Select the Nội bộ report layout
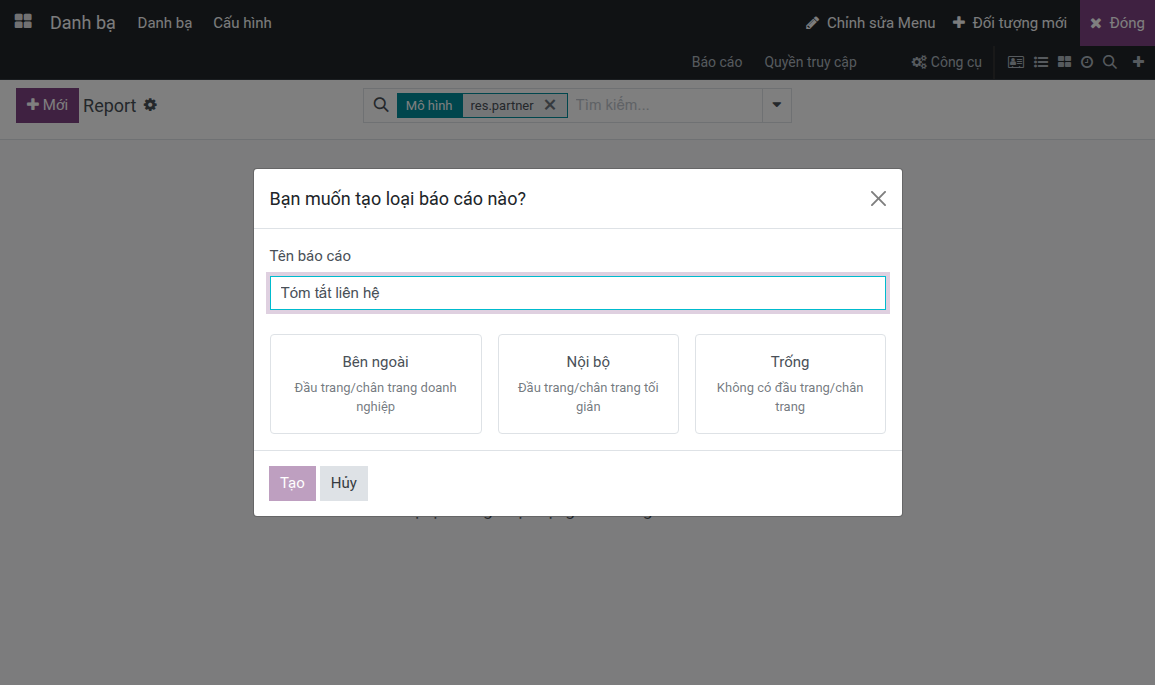 tap(588, 384)
